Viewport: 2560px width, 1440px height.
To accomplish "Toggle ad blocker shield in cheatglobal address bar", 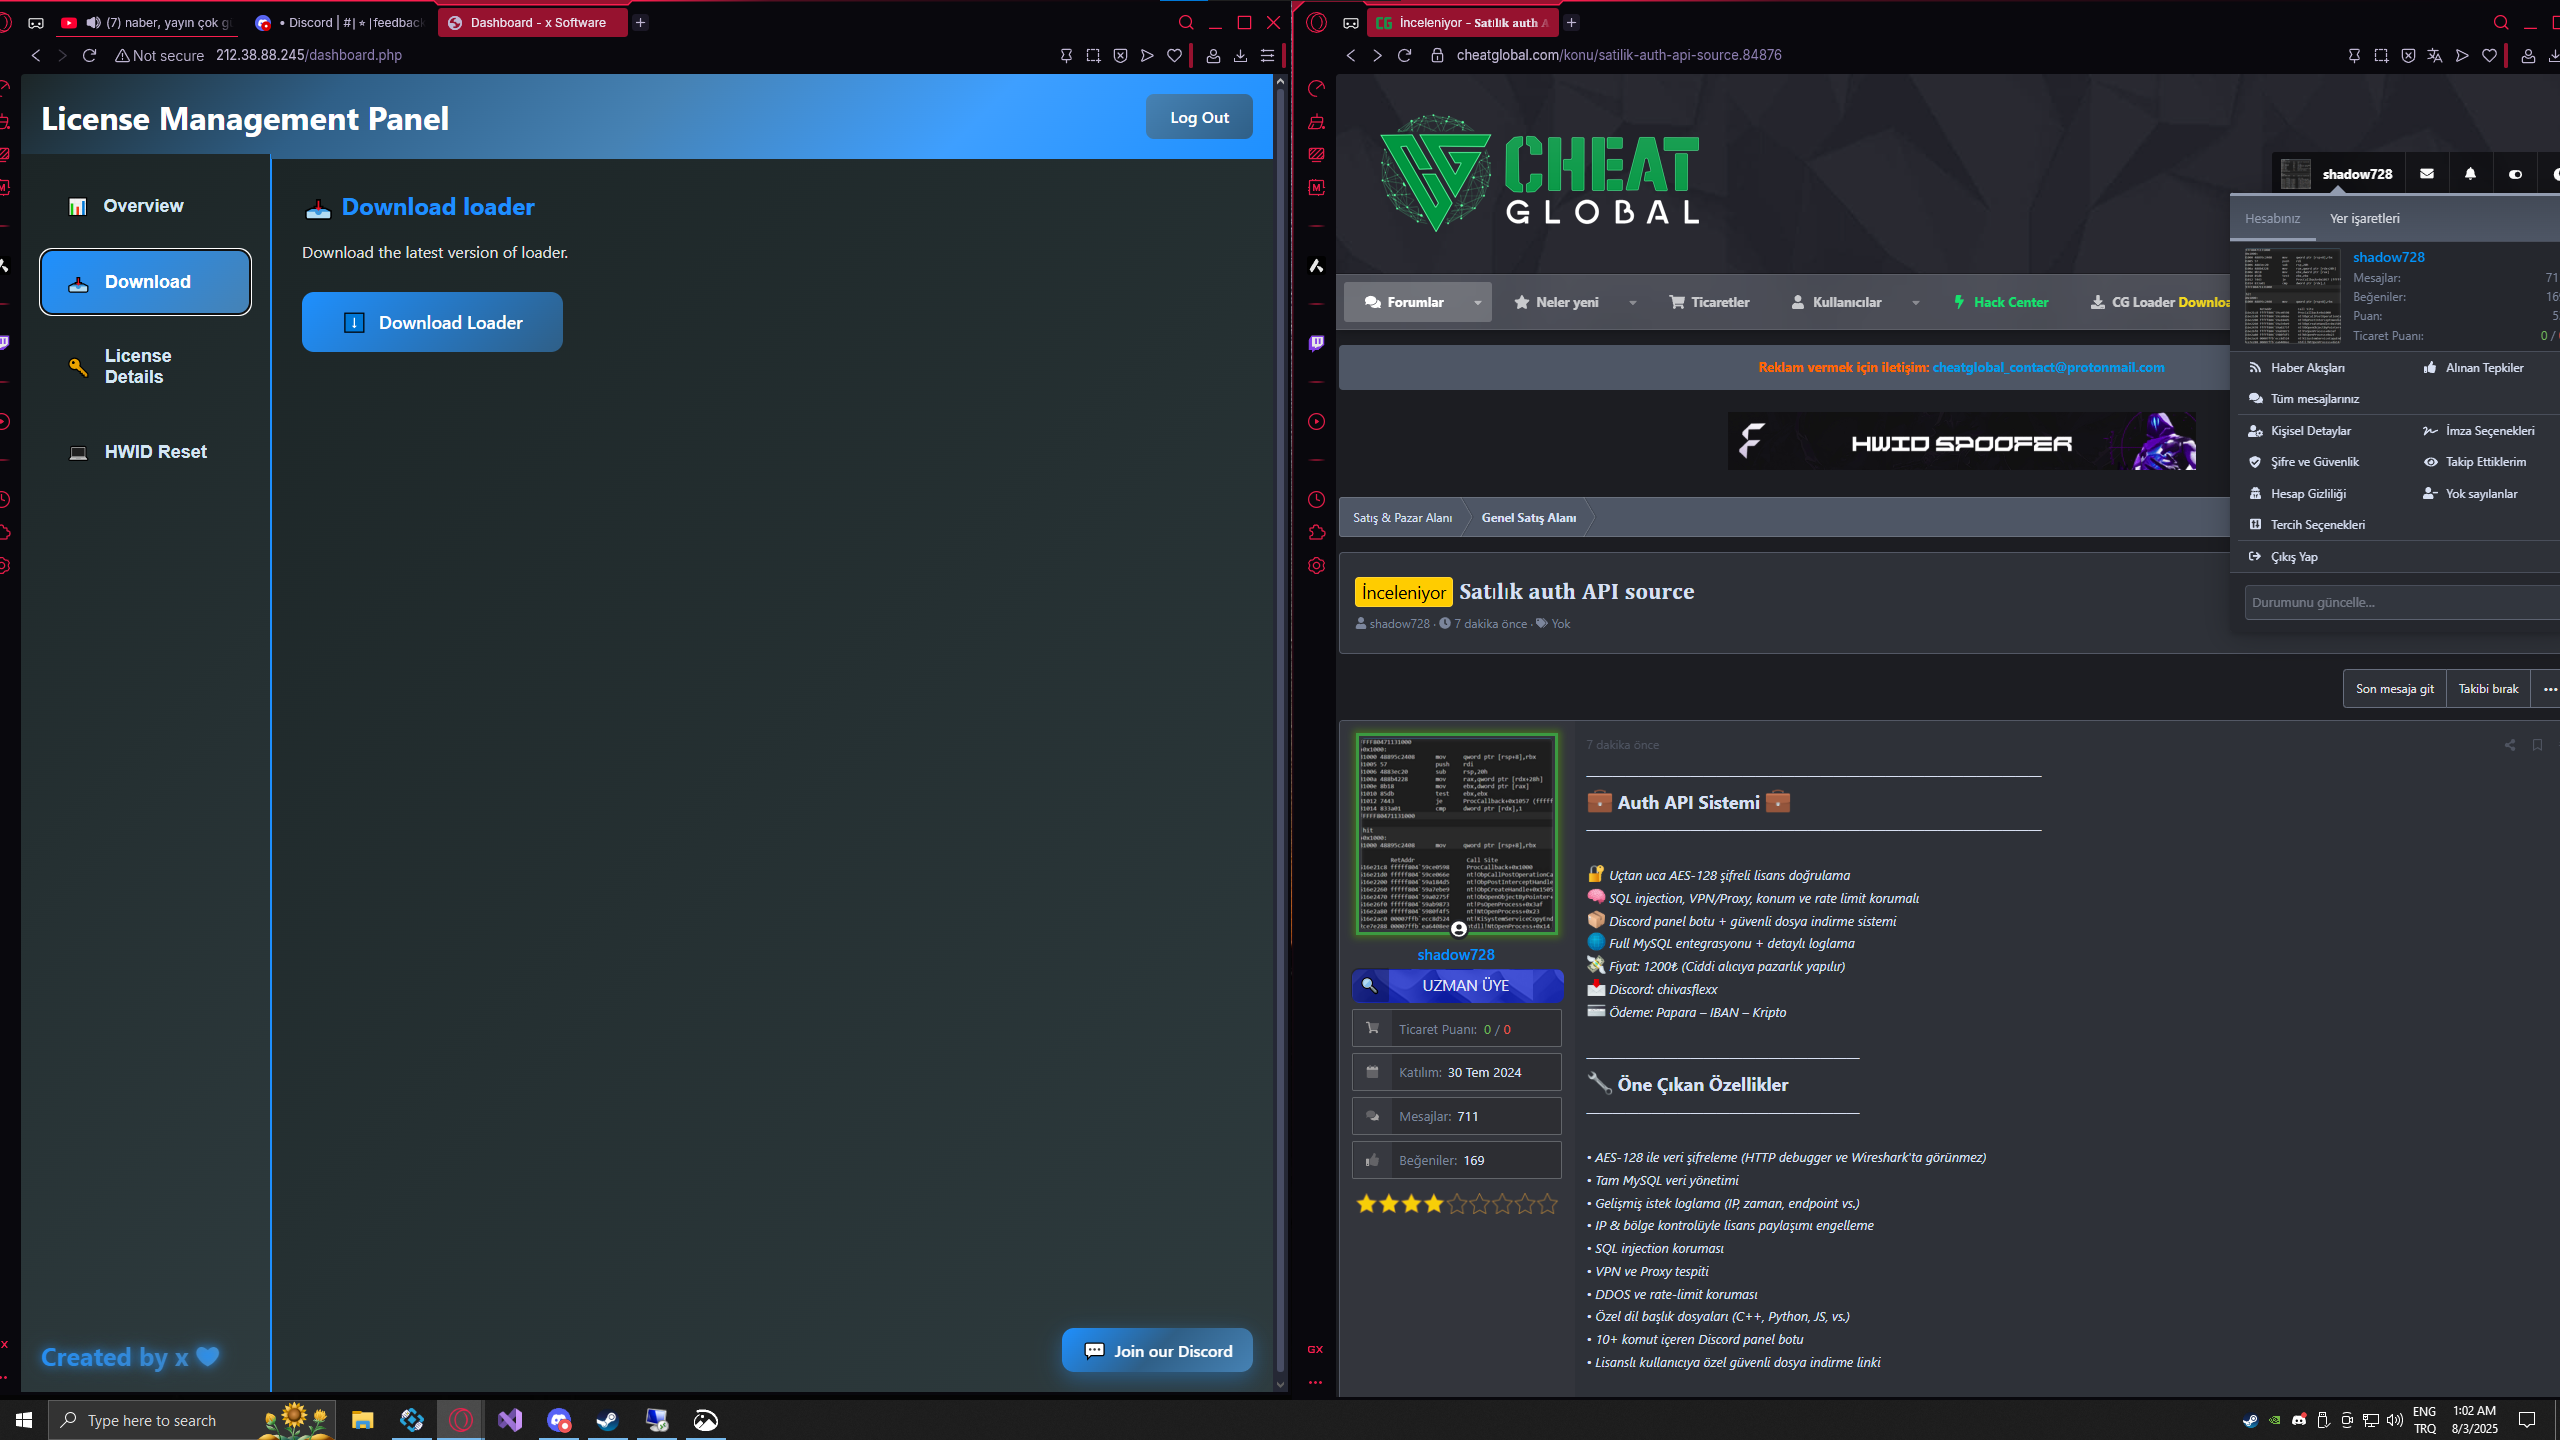I will pos(2408,55).
